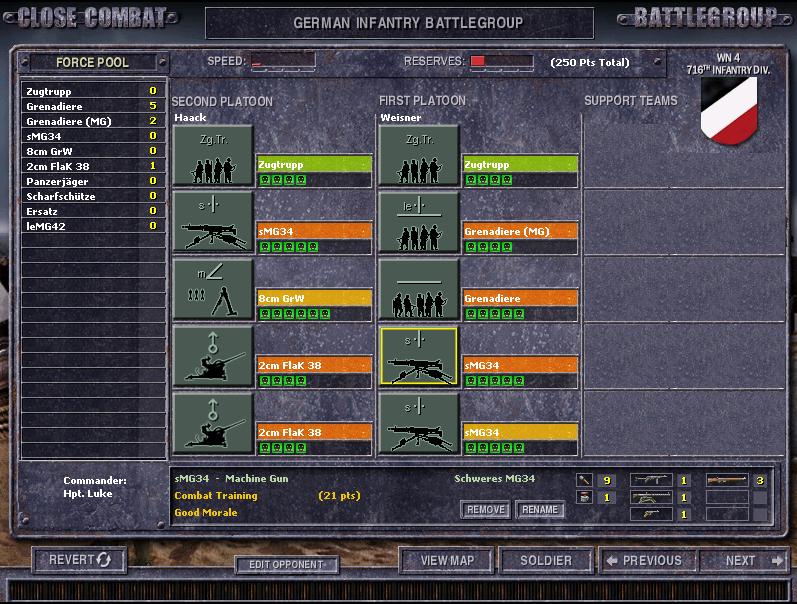Click the Force Pool header tab
This screenshot has height=604, width=797.
coord(93,62)
